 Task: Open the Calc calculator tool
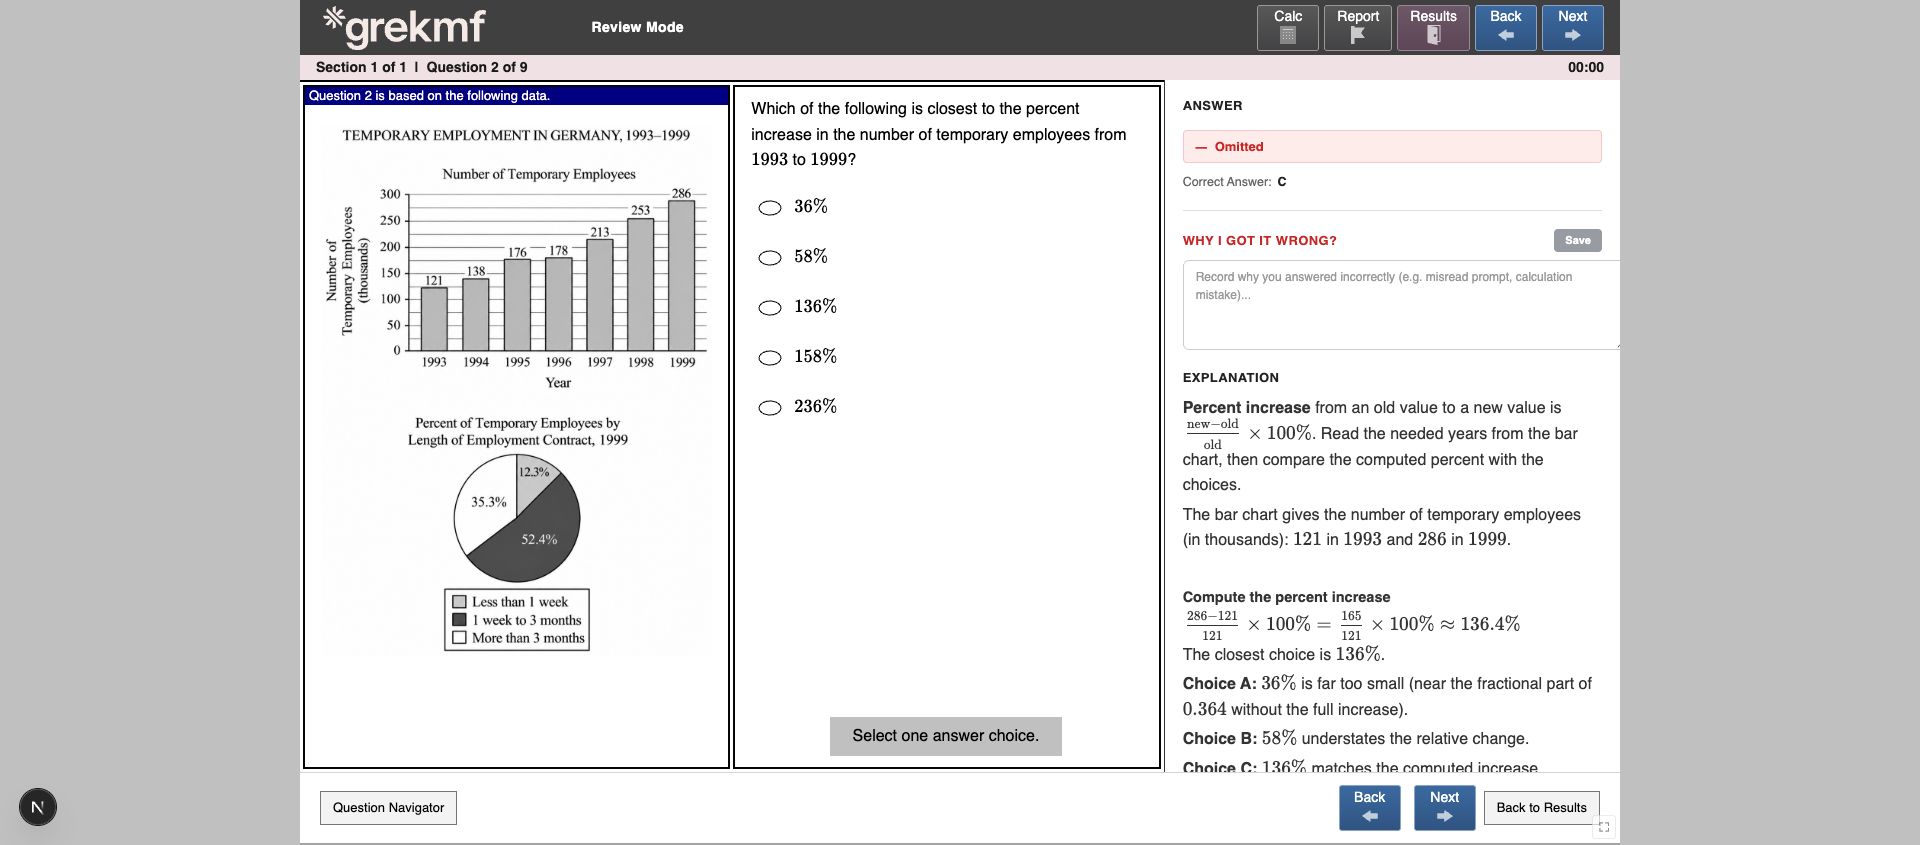coord(1287,28)
